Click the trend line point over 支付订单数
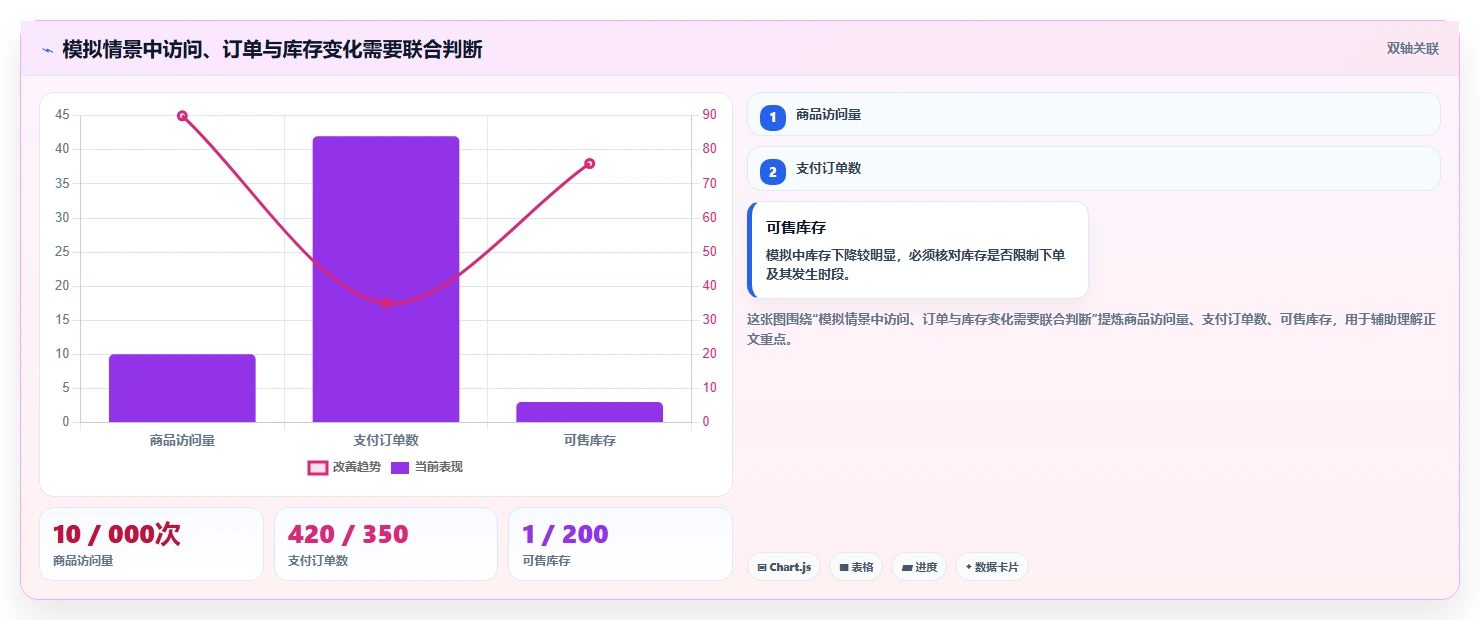The height and width of the screenshot is (620, 1480). [x=386, y=303]
